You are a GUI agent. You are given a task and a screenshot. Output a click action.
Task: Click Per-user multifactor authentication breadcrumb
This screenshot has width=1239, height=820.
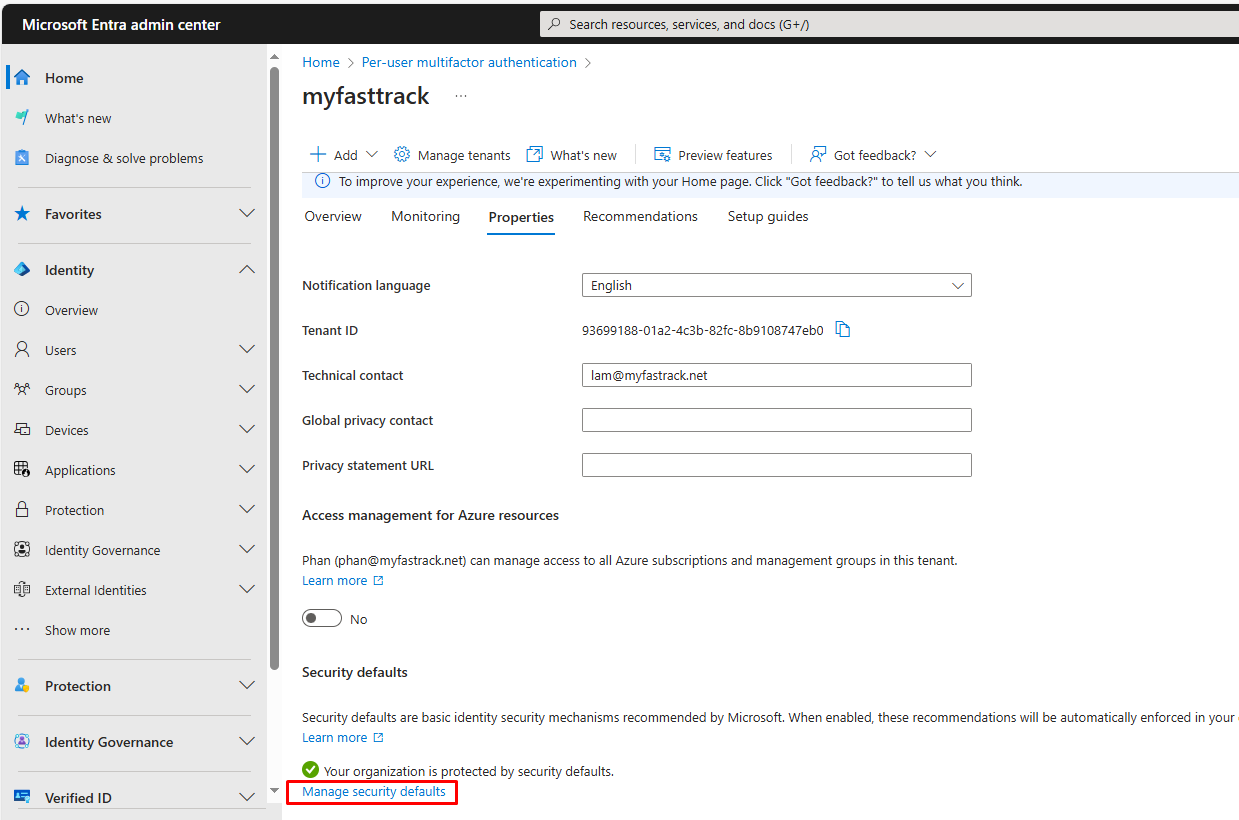point(469,62)
